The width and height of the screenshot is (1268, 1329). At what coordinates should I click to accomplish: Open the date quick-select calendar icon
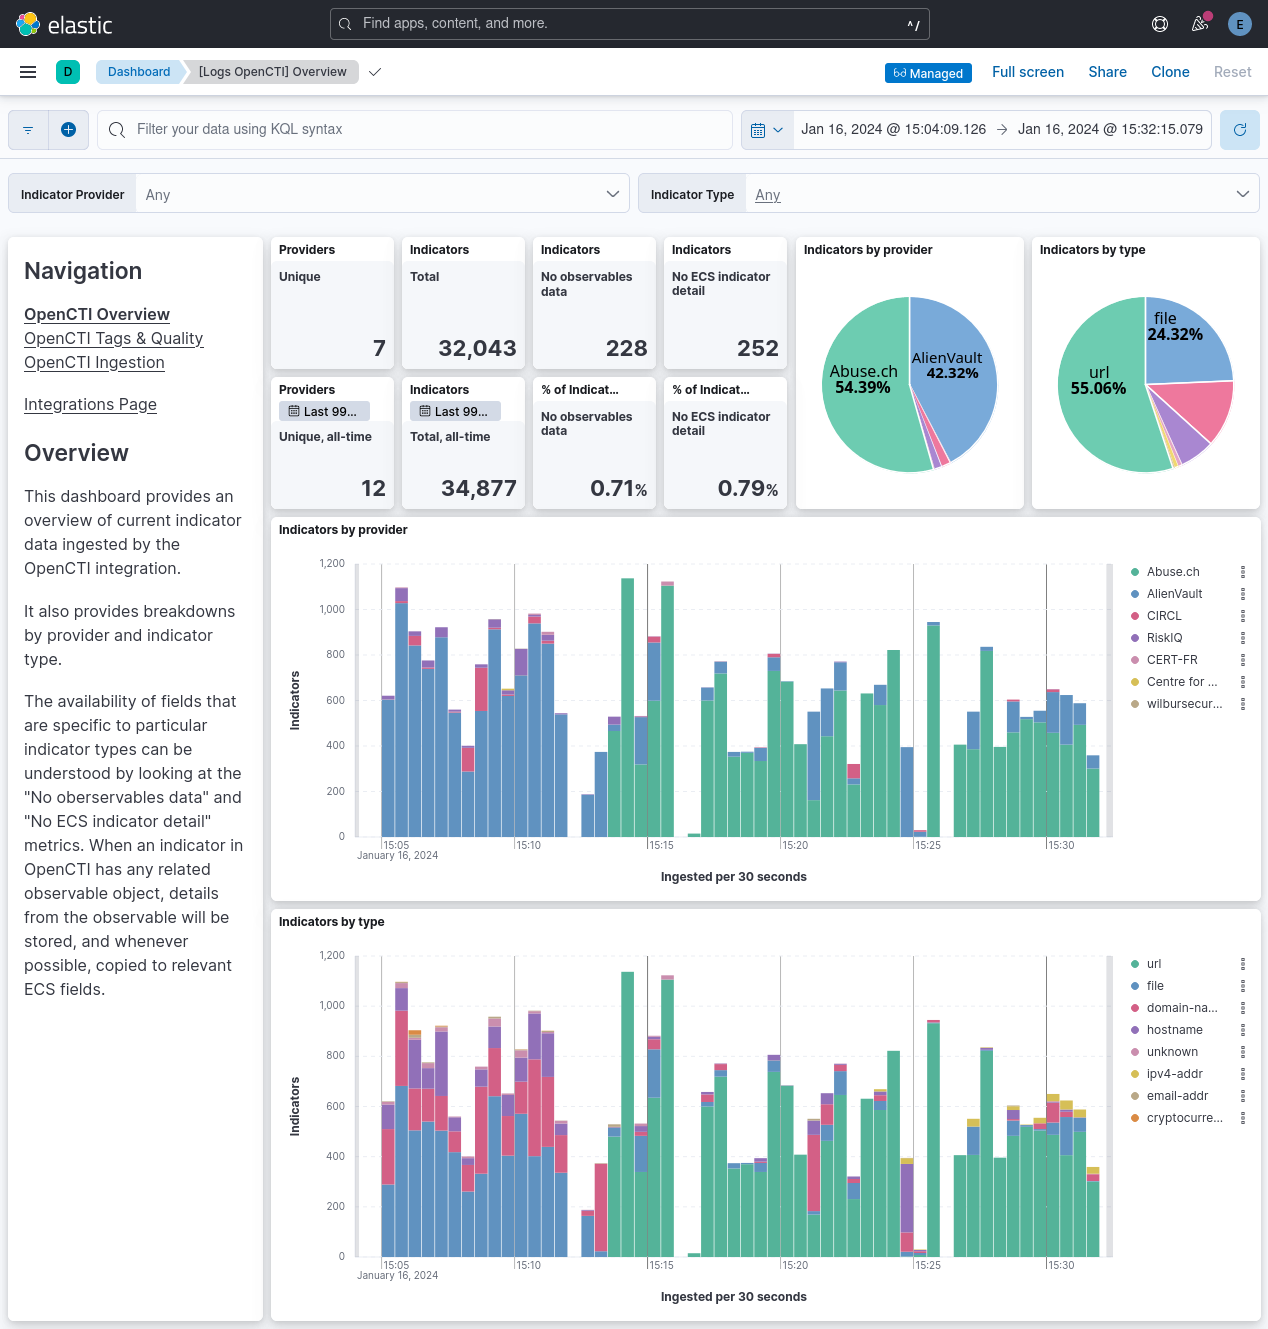(x=766, y=129)
